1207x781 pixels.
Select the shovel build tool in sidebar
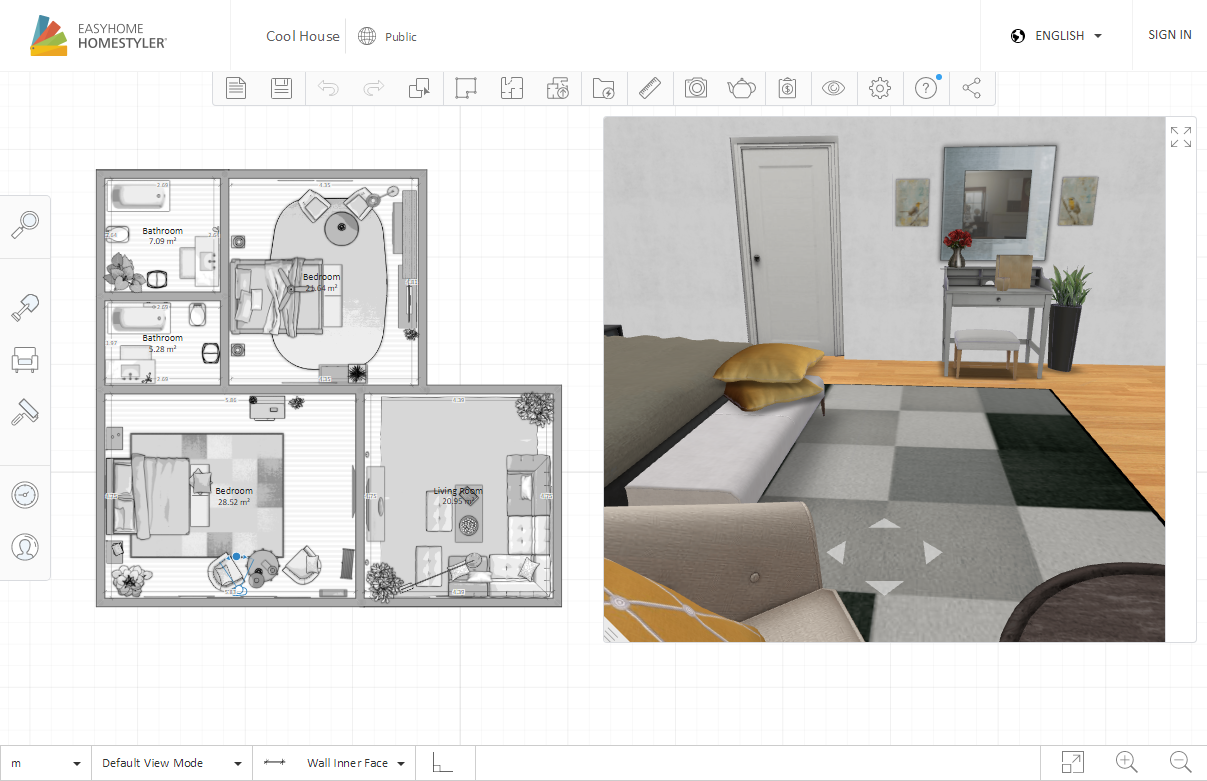[x=25, y=308]
